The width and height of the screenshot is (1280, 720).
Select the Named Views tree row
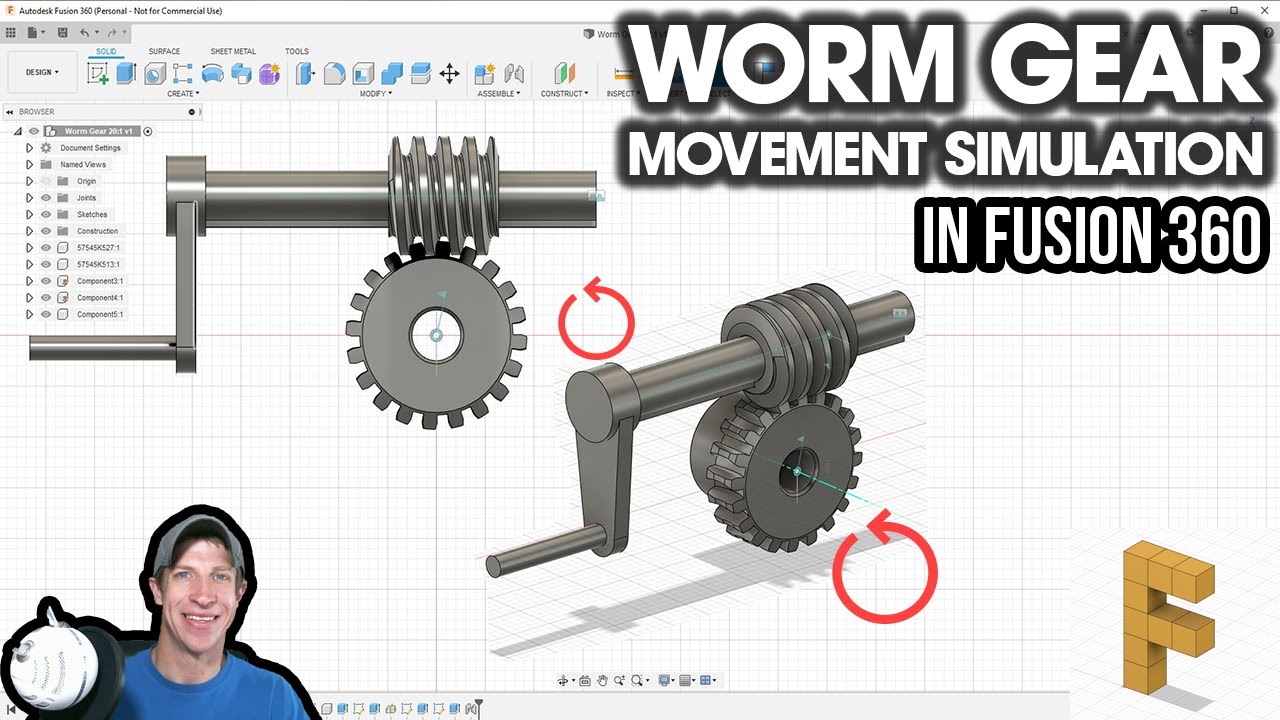tap(82, 164)
